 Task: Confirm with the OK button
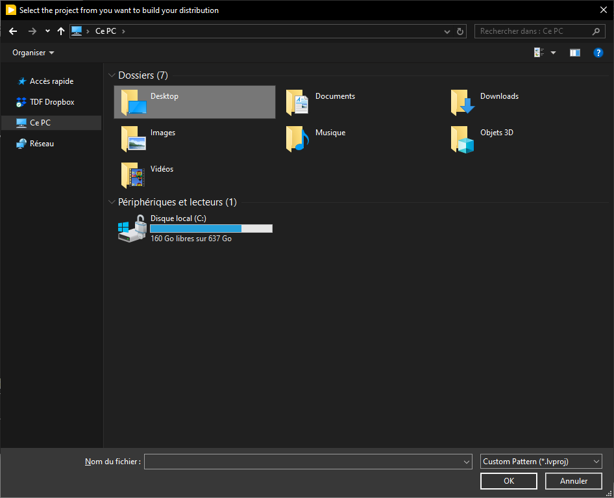[x=509, y=481]
